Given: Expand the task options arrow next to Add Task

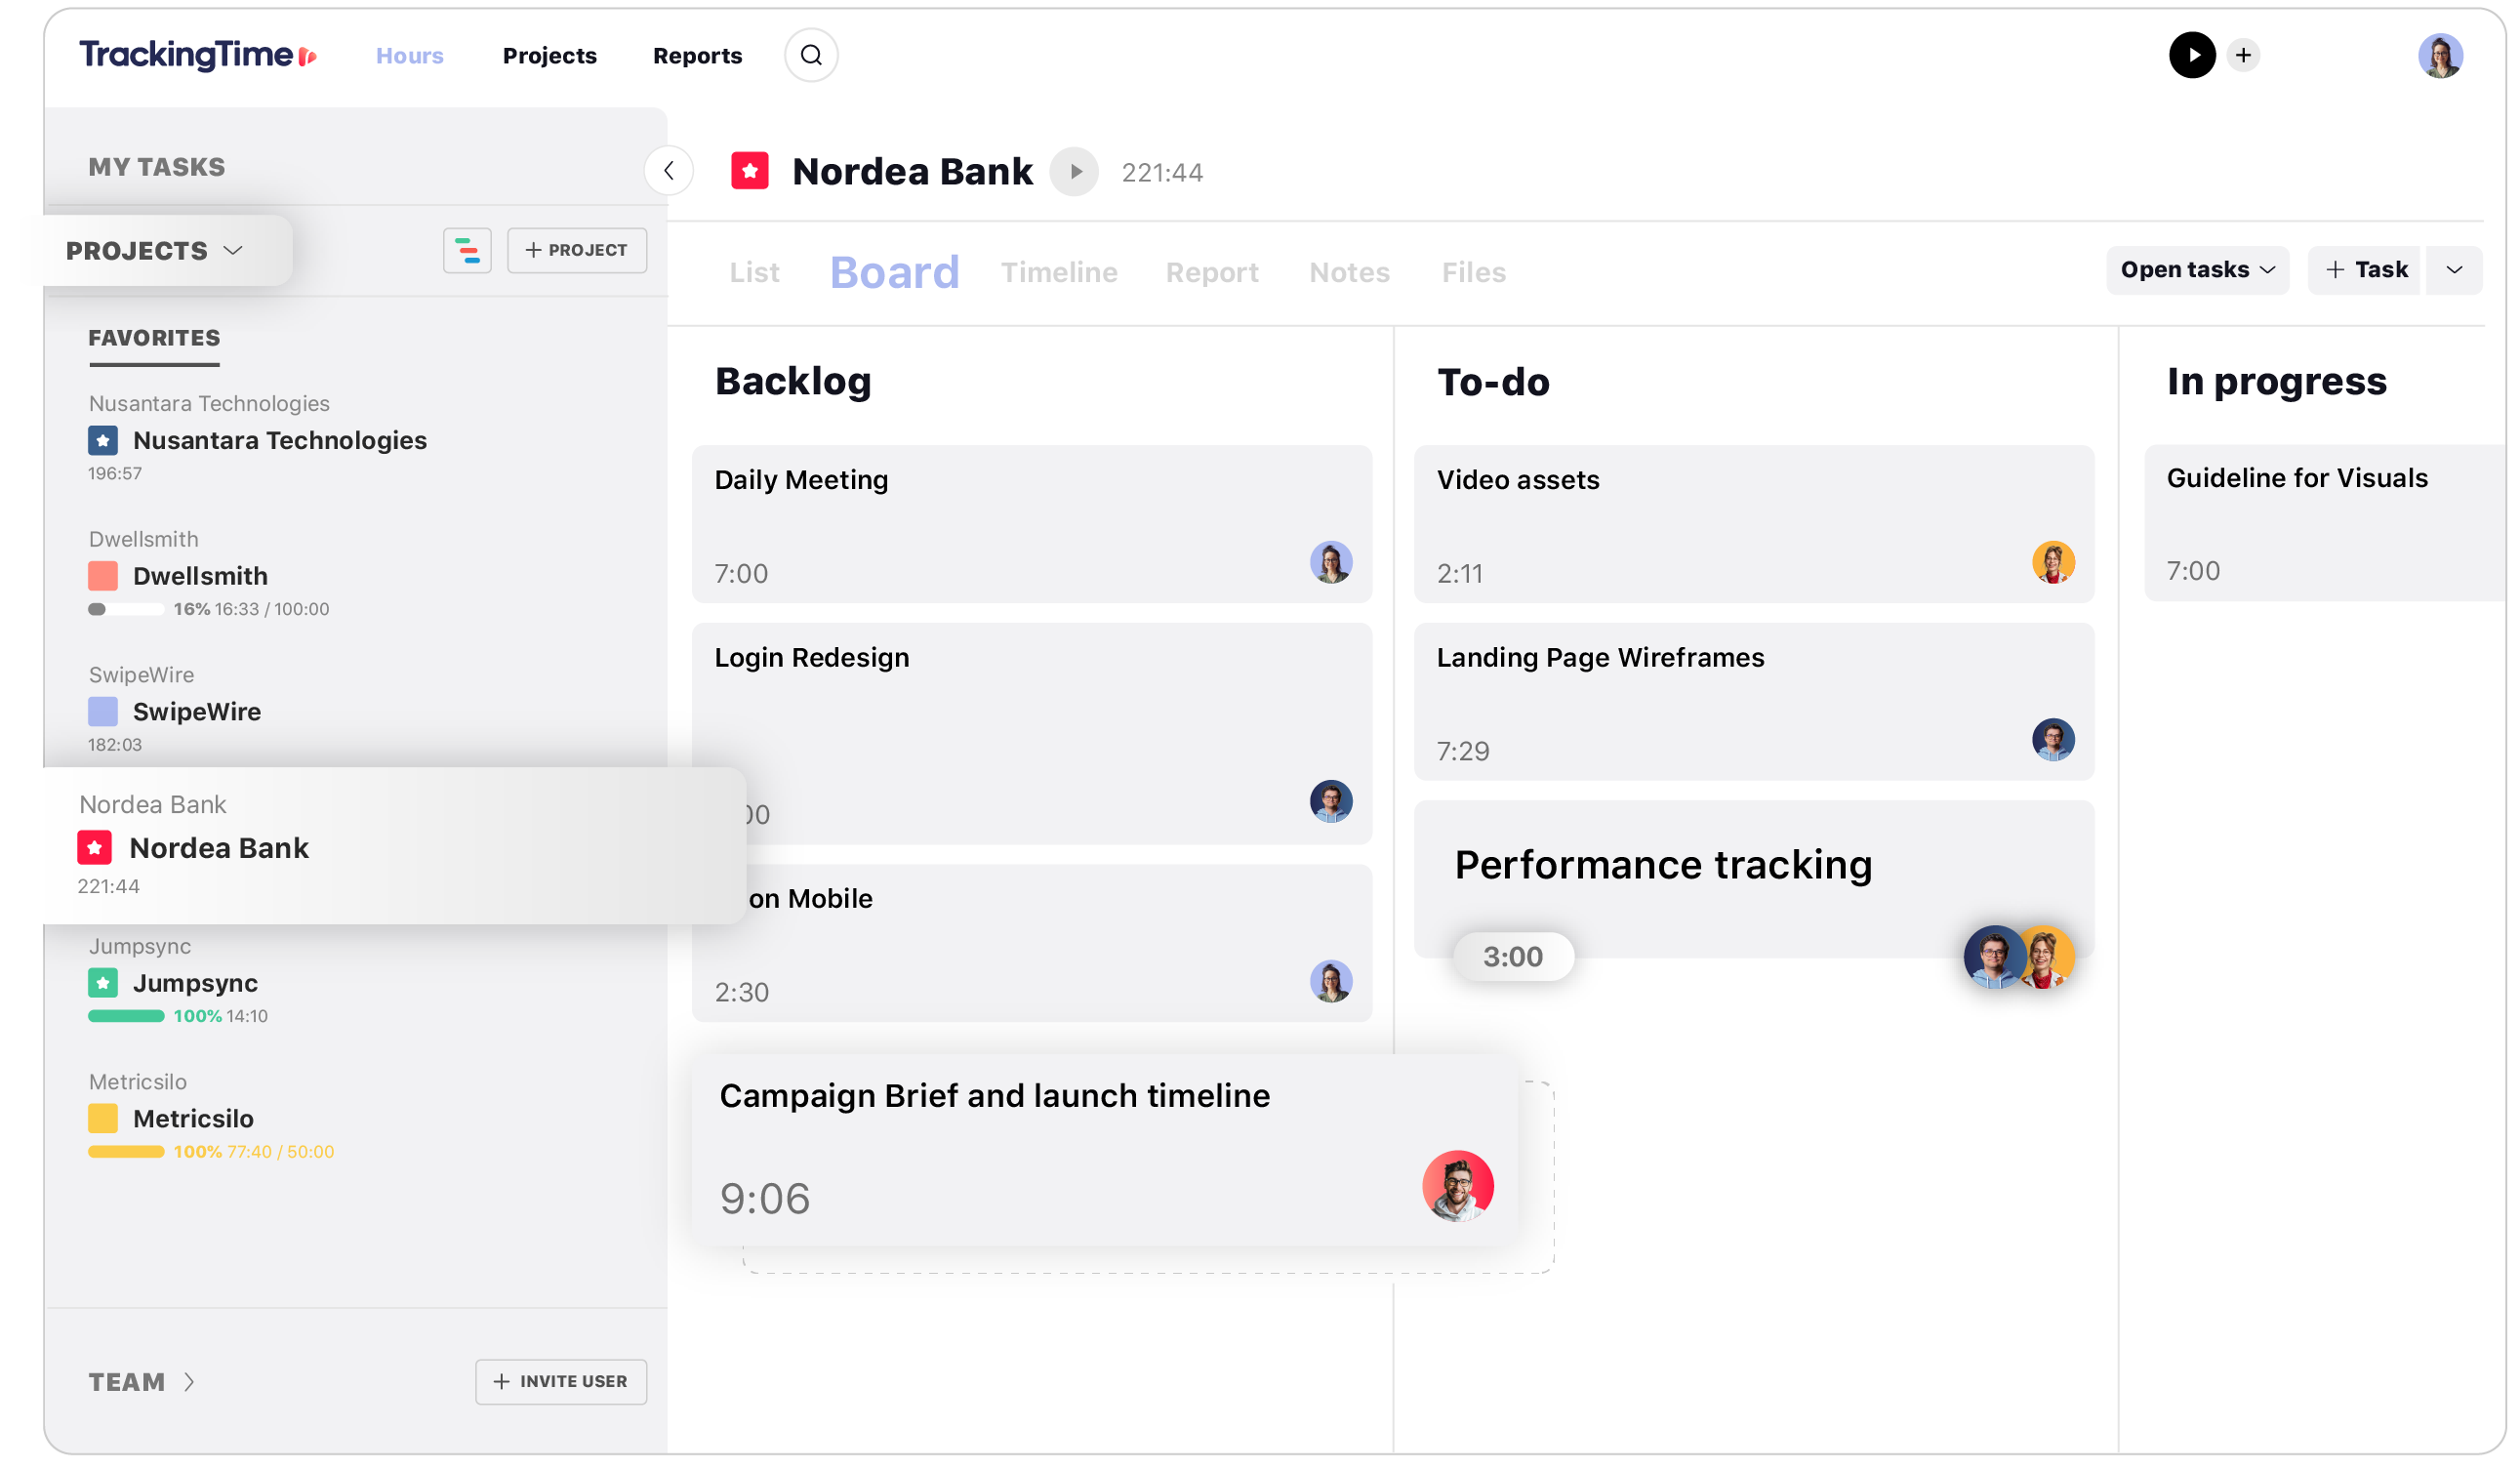Looking at the screenshot, I should (2457, 269).
